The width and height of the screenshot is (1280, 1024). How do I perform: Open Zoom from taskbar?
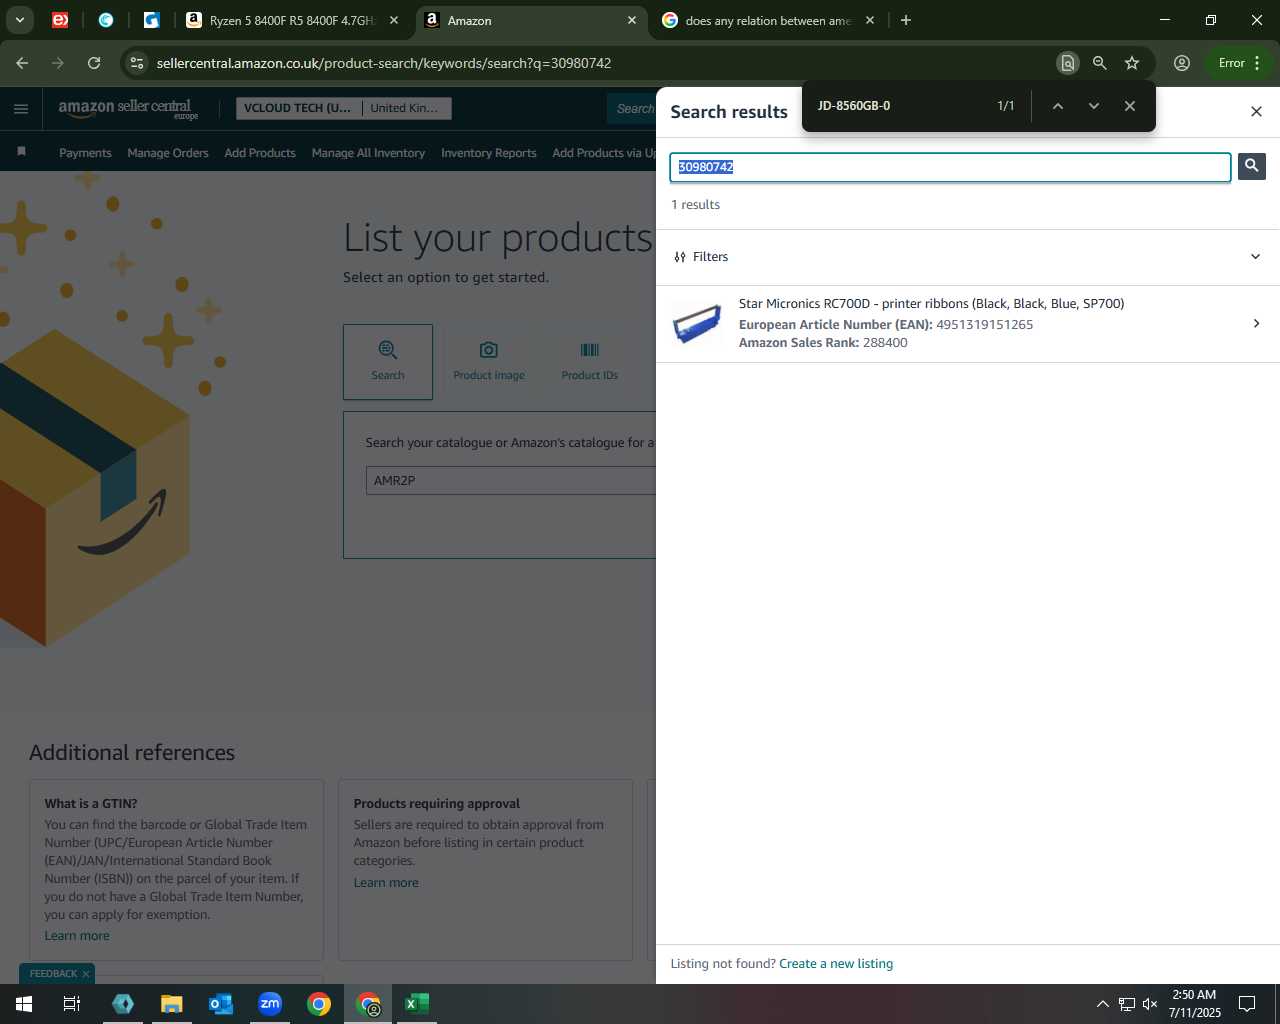(x=270, y=1004)
